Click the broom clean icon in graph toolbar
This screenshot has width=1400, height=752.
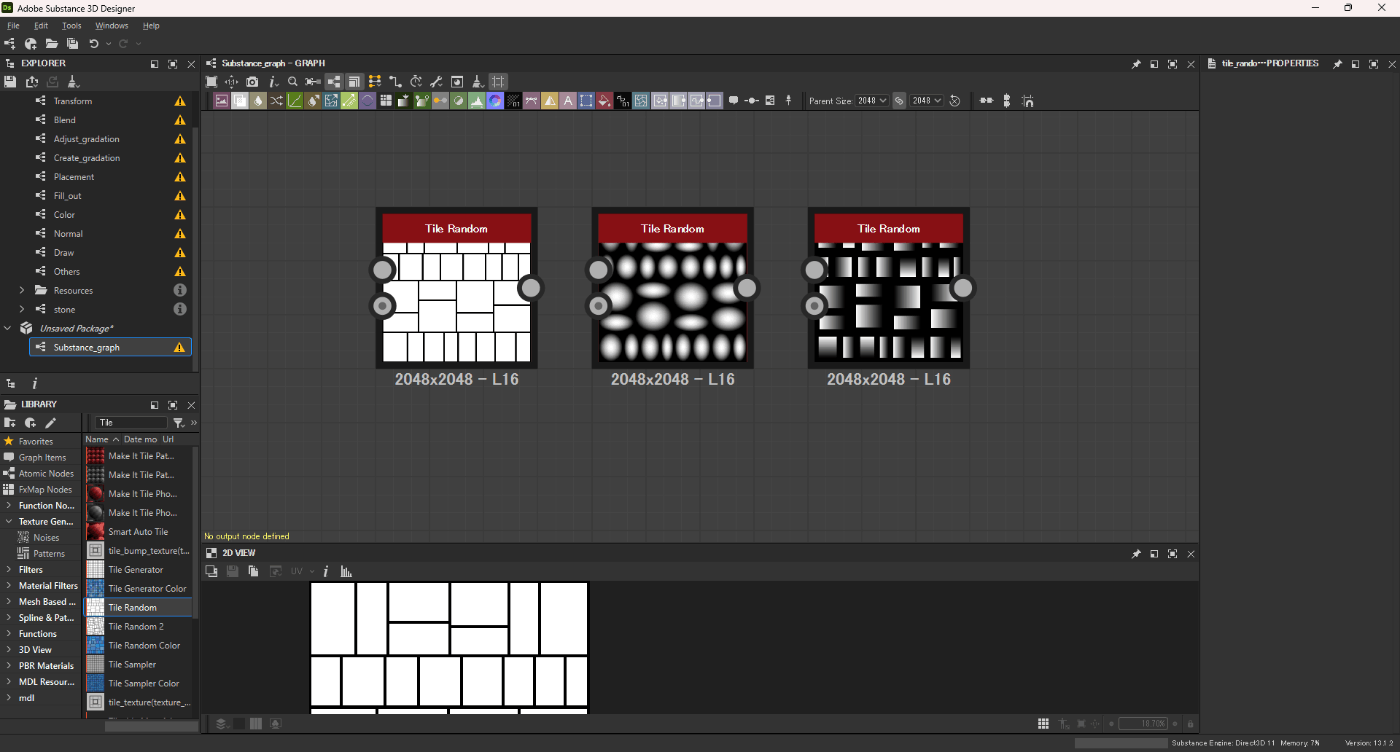[478, 82]
